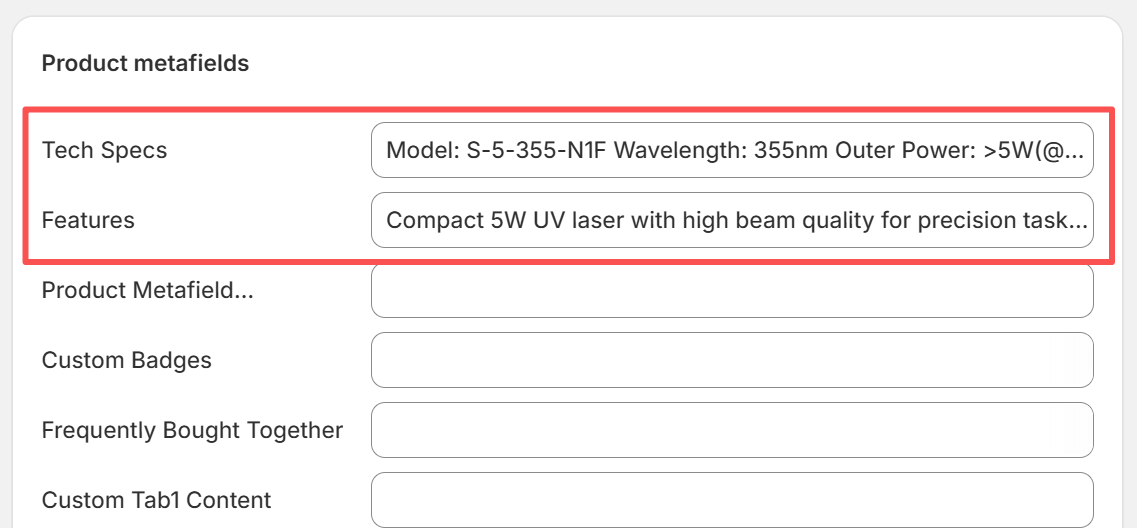Click 'high beam quality' in the Features value
This screenshot has height=528, width=1137.
tap(768, 220)
